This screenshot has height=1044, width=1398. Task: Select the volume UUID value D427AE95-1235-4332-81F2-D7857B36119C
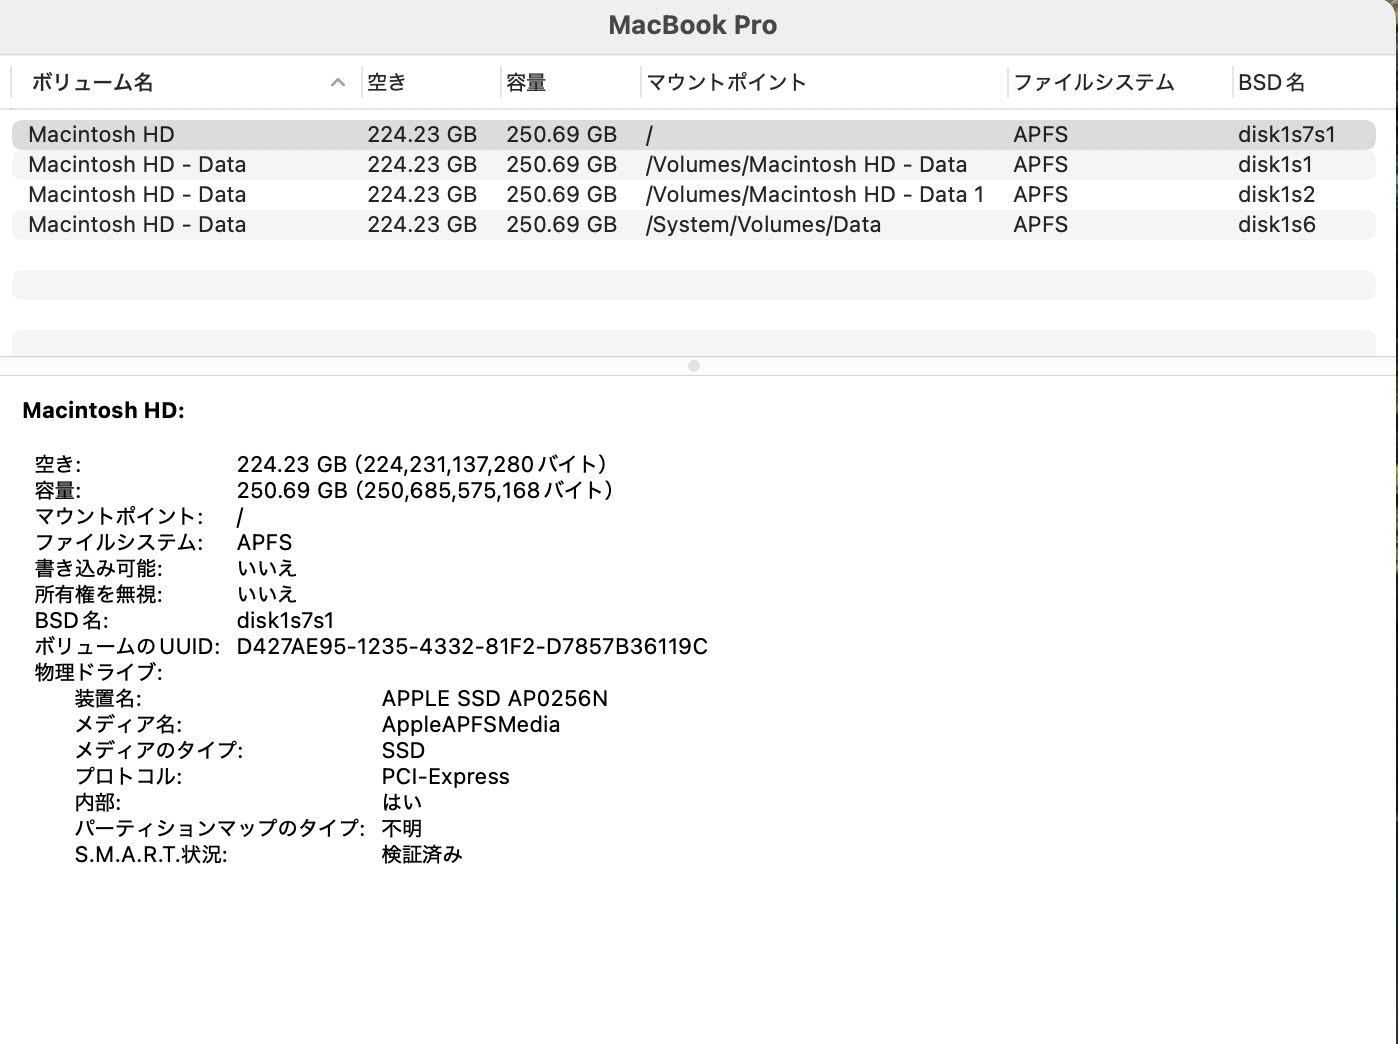[x=472, y=646]
